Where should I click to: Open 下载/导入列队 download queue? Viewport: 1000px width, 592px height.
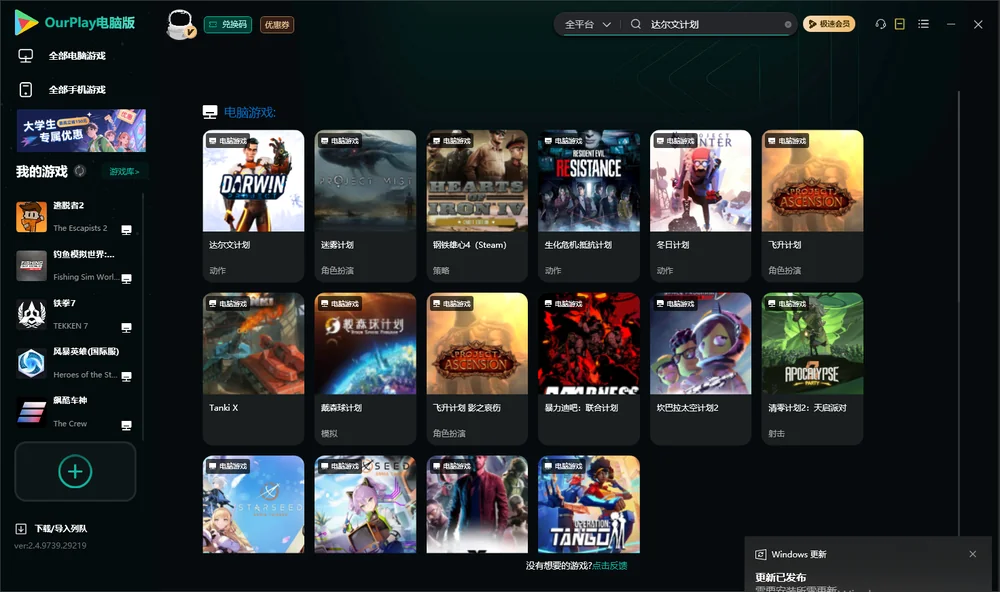pyautogui.click(x=51, y=529)
